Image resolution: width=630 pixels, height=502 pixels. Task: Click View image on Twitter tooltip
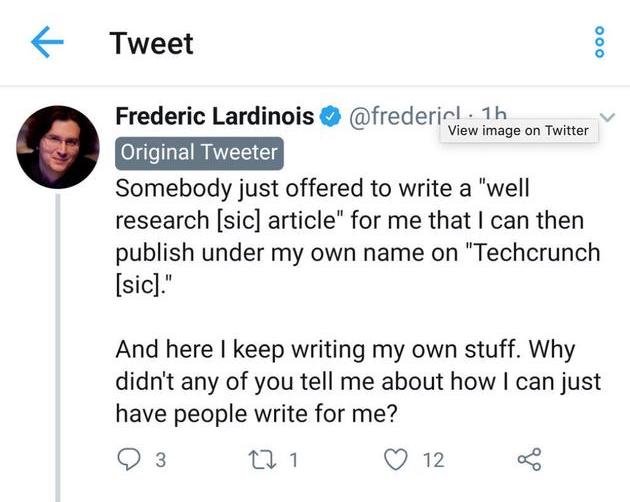pyautogui.click(x=518, y=130)
